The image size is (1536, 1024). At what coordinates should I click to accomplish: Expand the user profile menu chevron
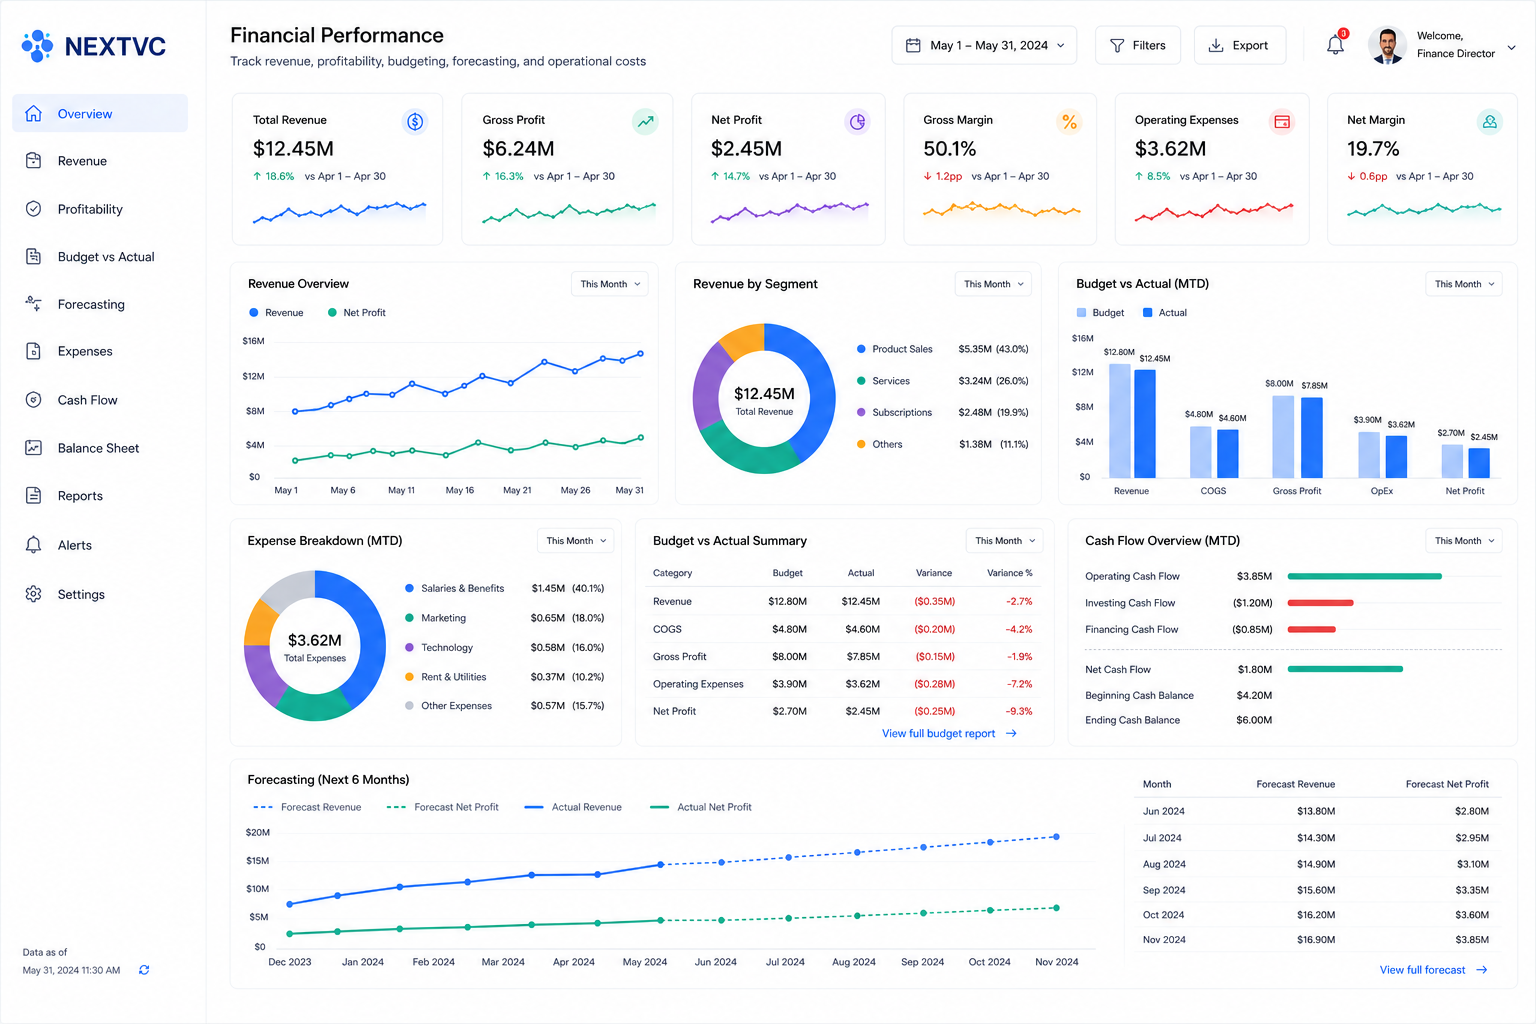coord(1511,47)
